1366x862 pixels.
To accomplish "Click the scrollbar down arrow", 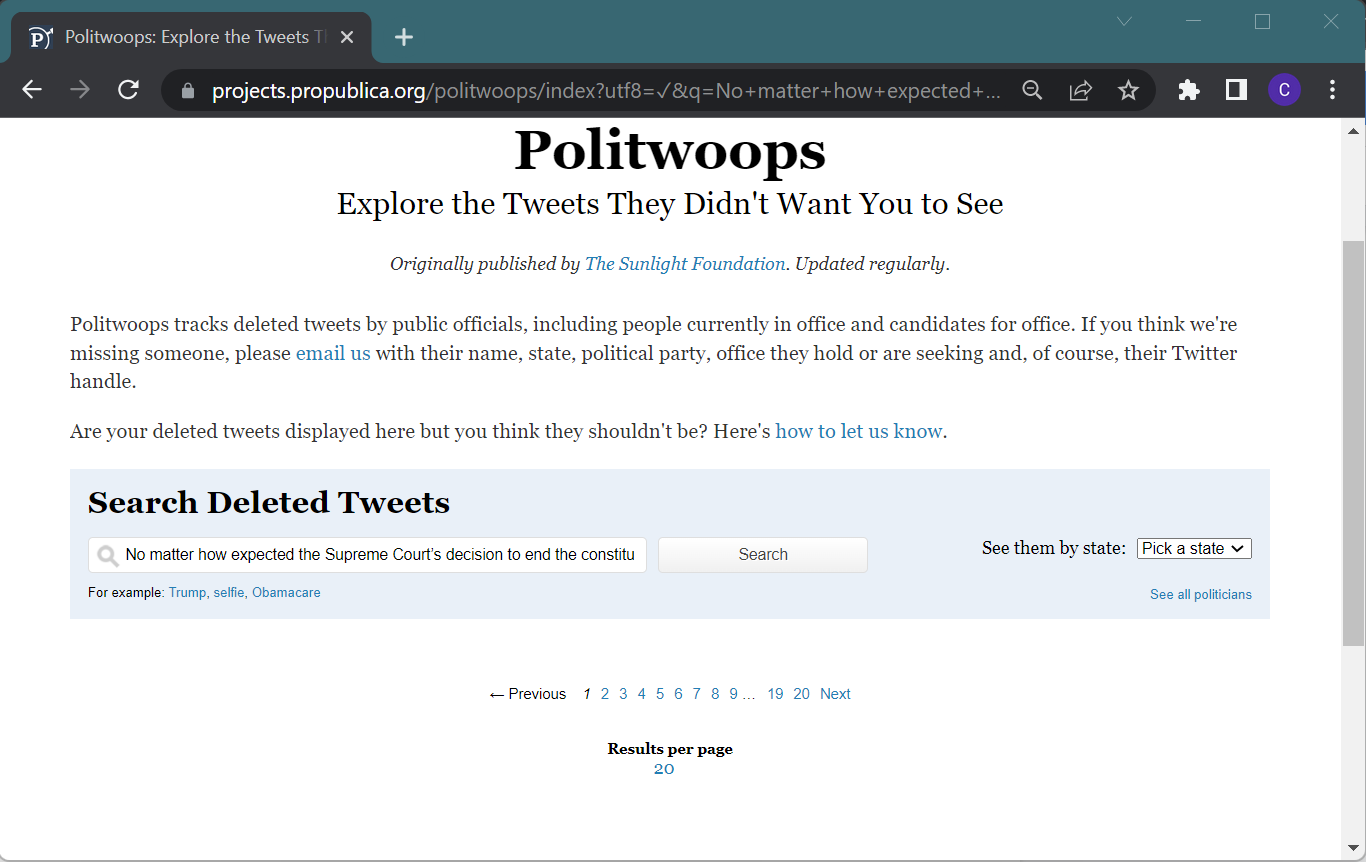I will 1353,849.
